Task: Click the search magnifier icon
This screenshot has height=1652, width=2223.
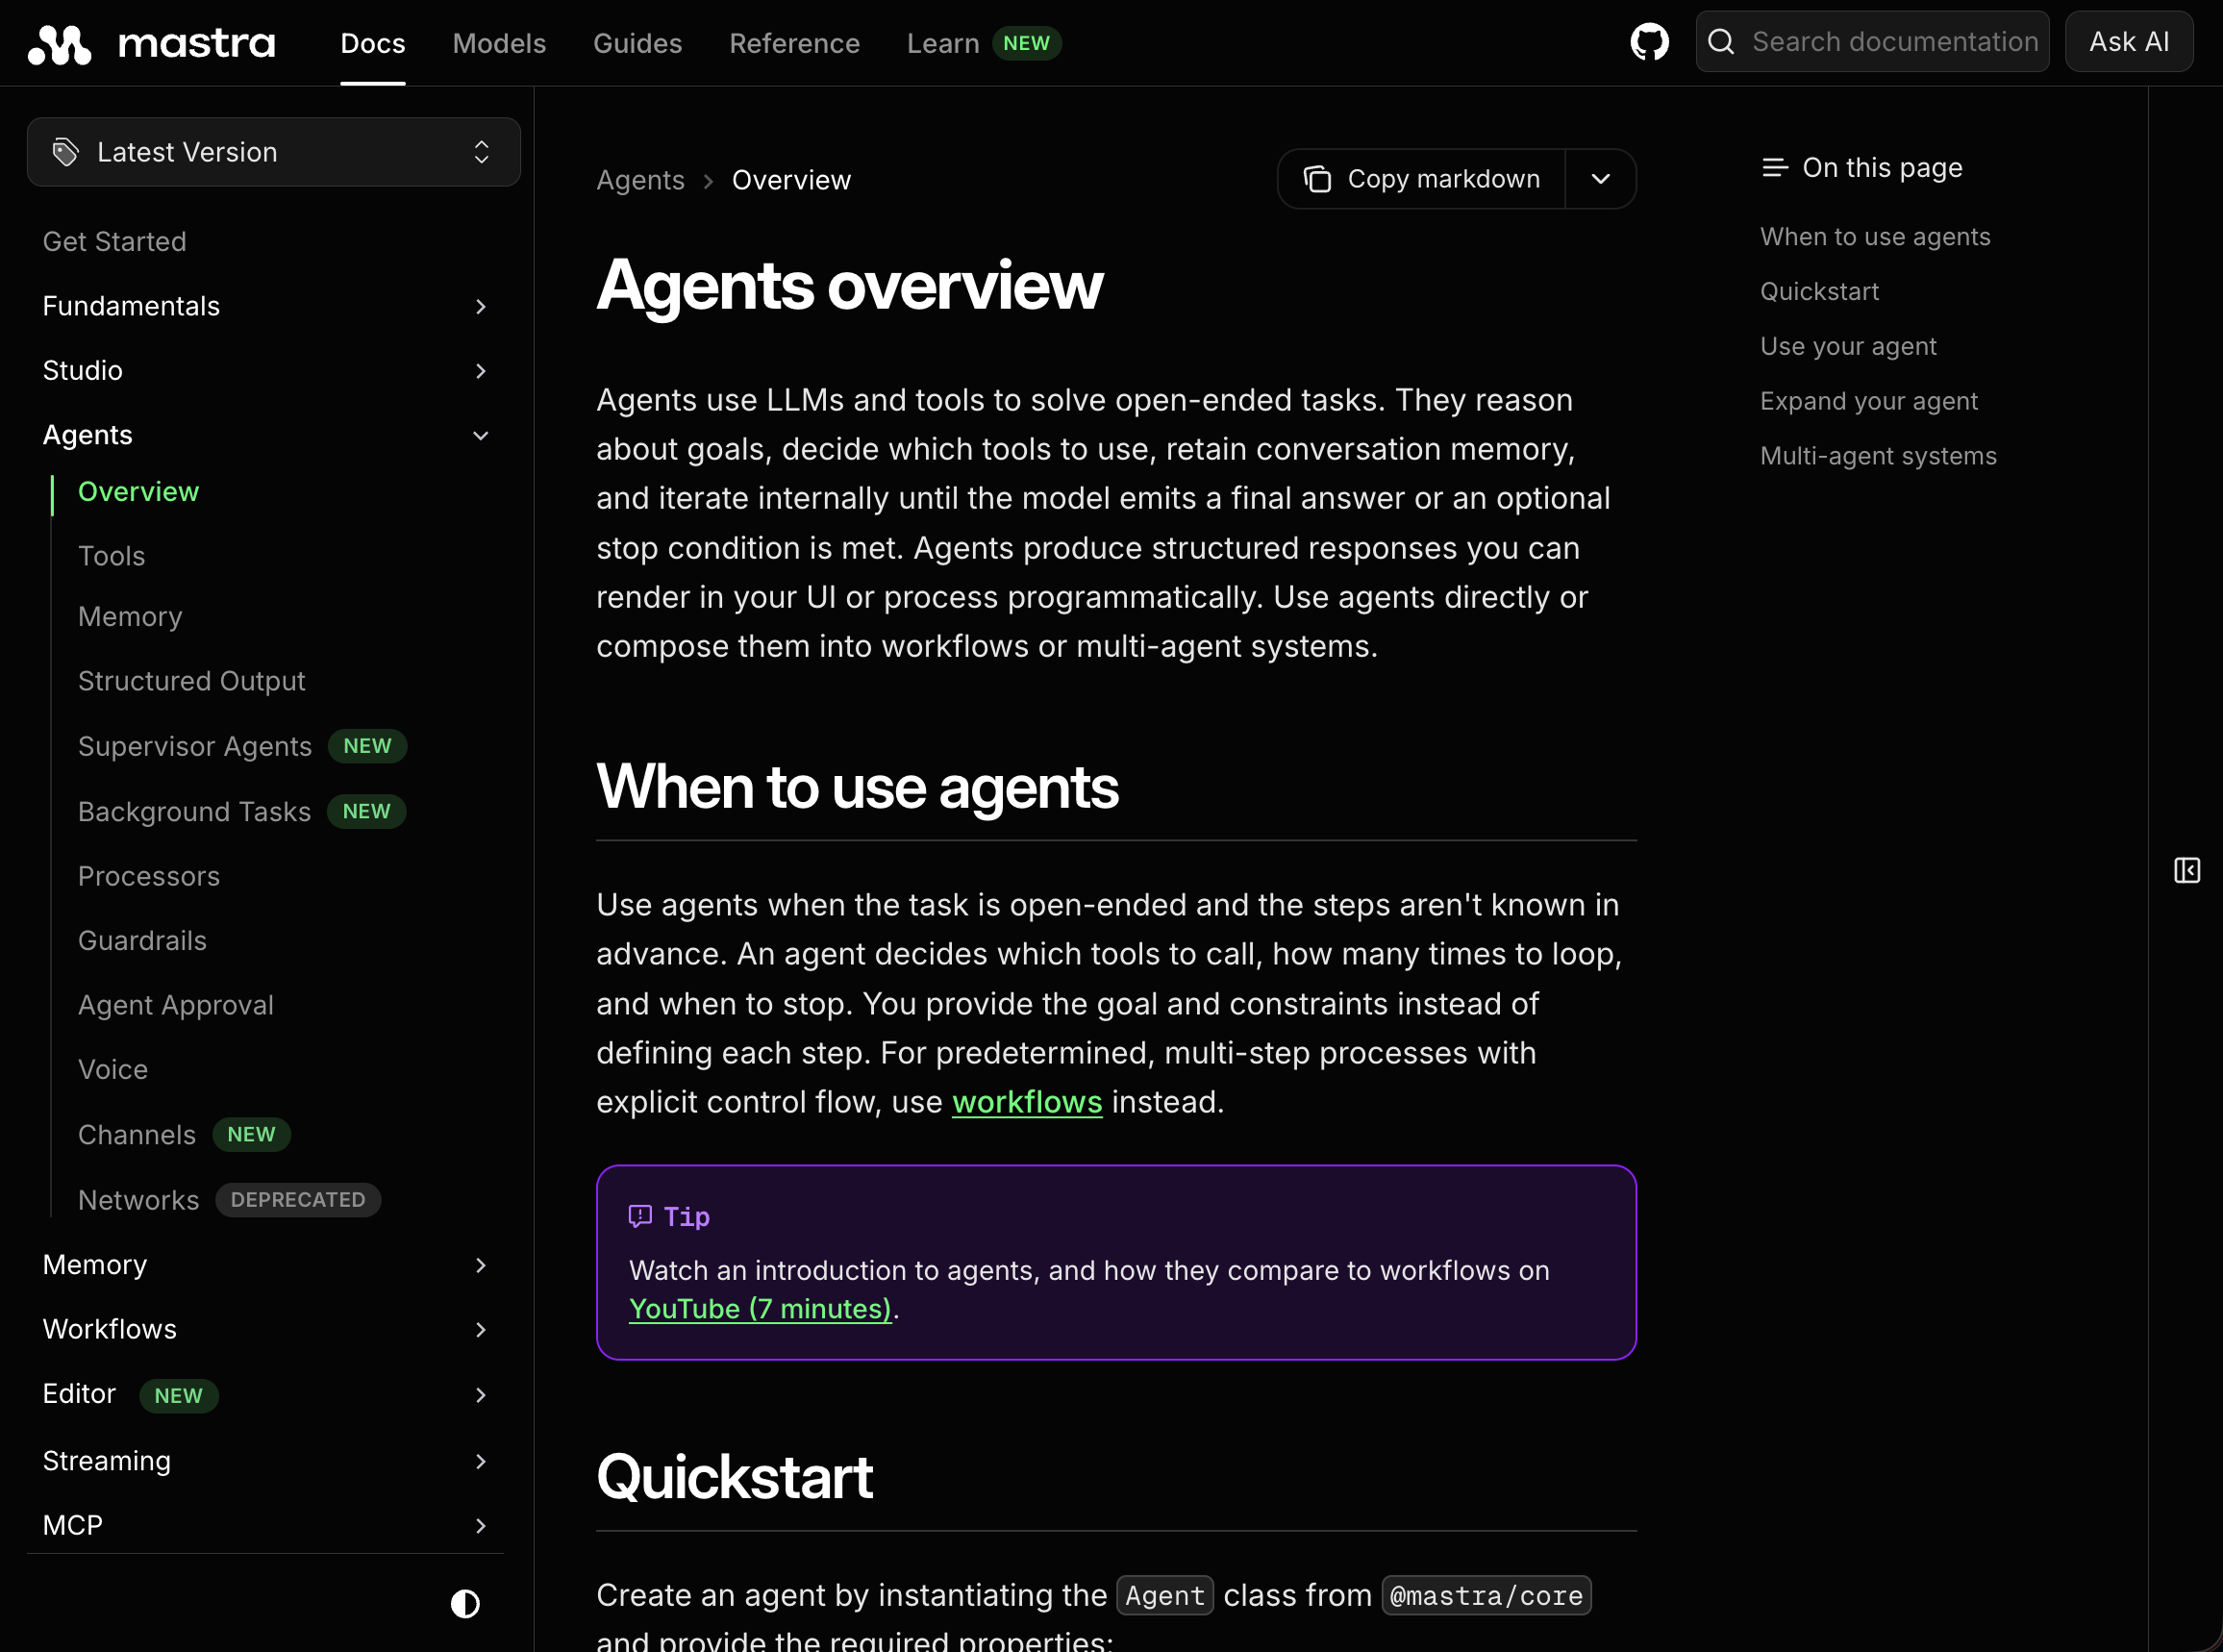Action: pos(1721,42)
